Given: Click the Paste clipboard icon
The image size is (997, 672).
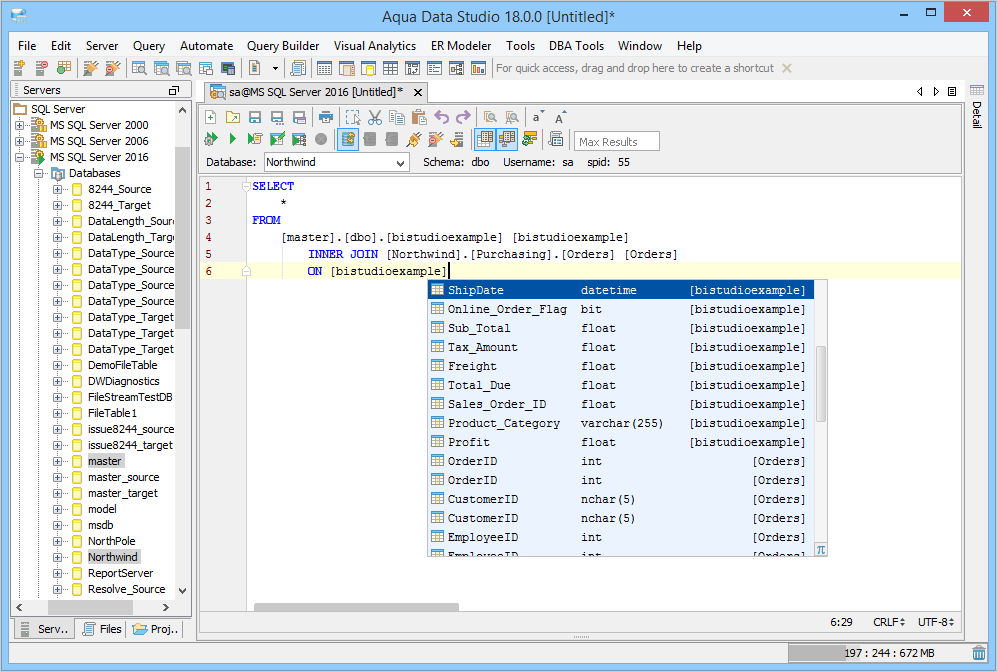Looking at the screenshot, I should click(x=419, y=117).
